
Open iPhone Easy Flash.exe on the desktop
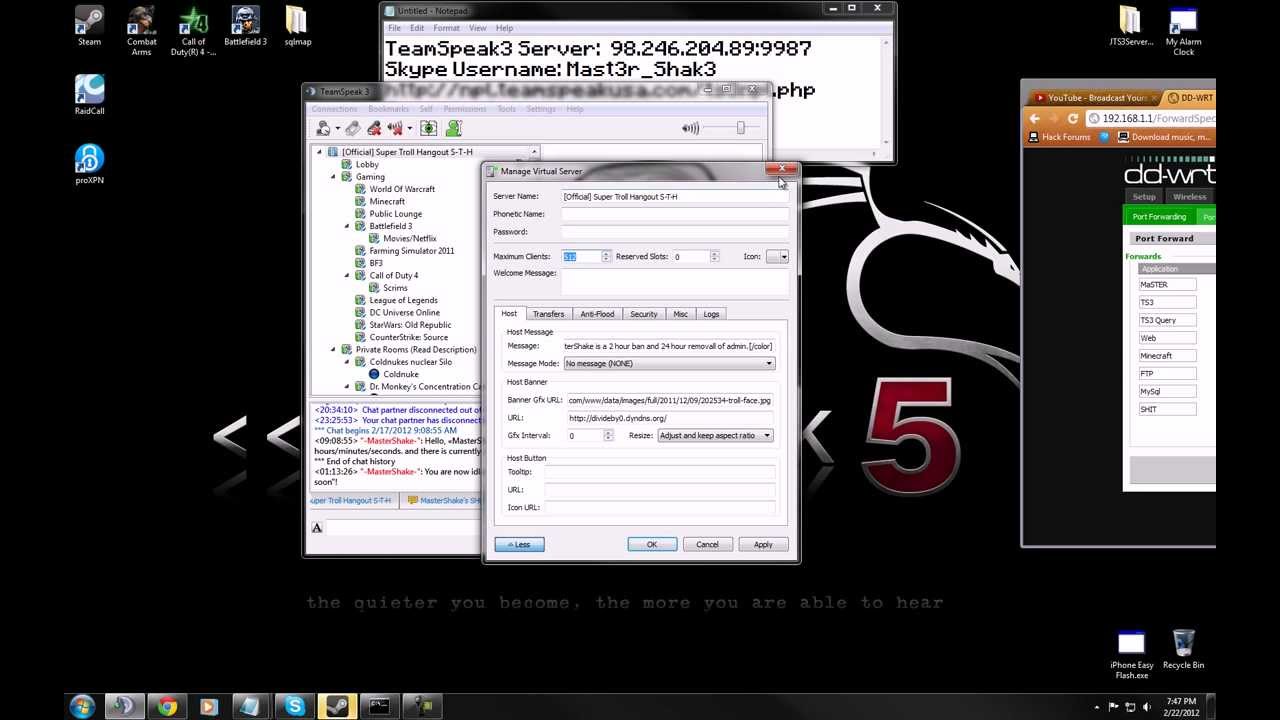pyautogui.click(x=1131, y=654)
